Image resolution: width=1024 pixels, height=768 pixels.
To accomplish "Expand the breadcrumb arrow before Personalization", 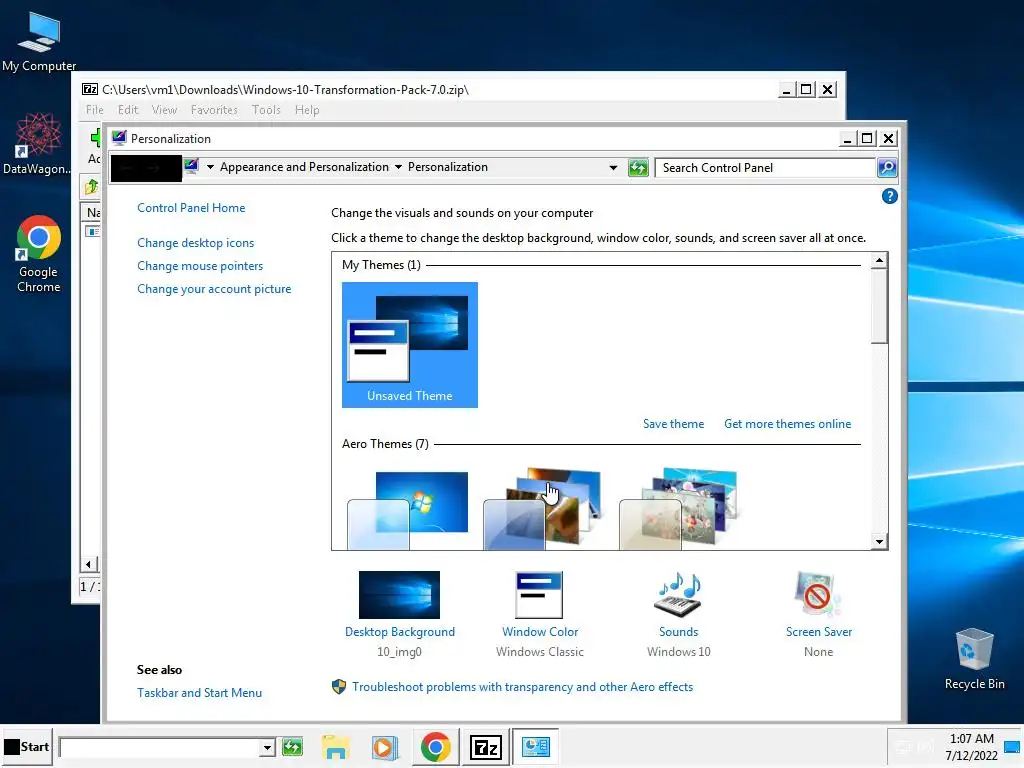I will [x=398, y=167].
